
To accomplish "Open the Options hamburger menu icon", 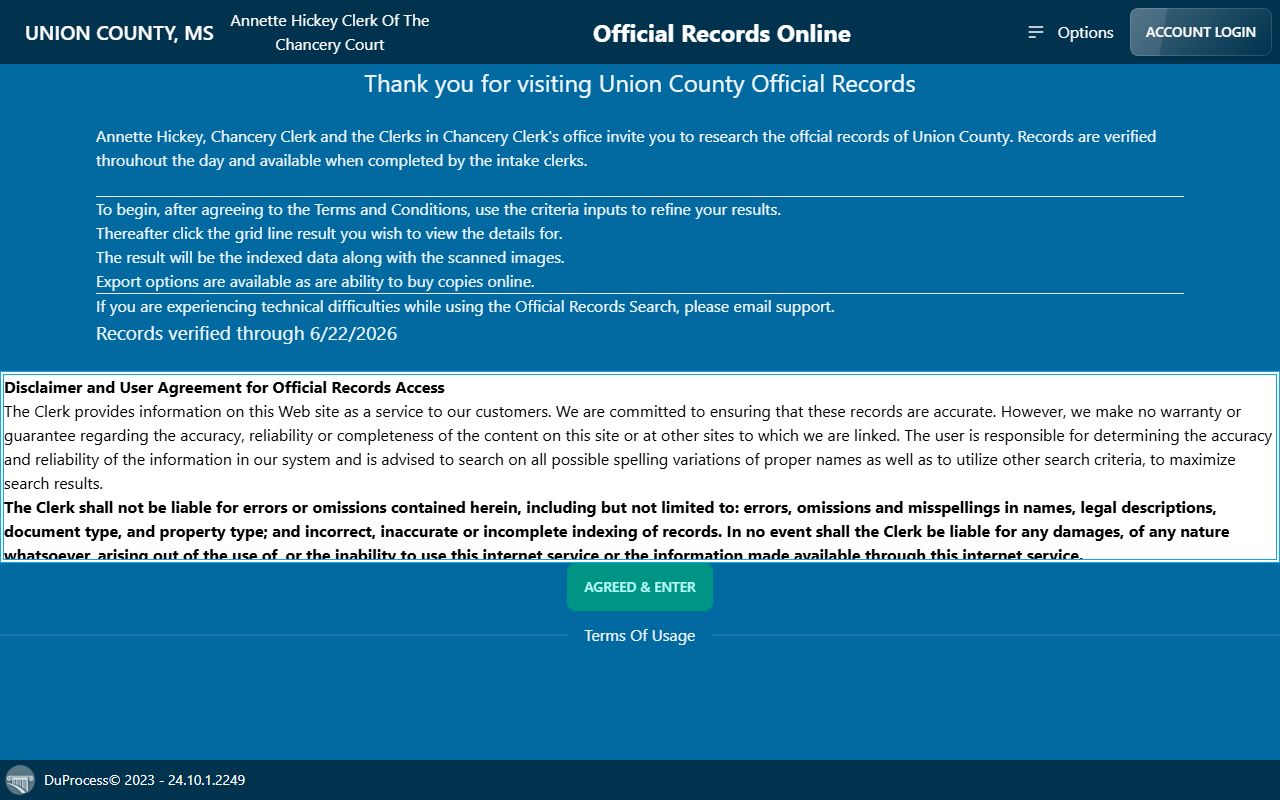I will (1036, 32).
